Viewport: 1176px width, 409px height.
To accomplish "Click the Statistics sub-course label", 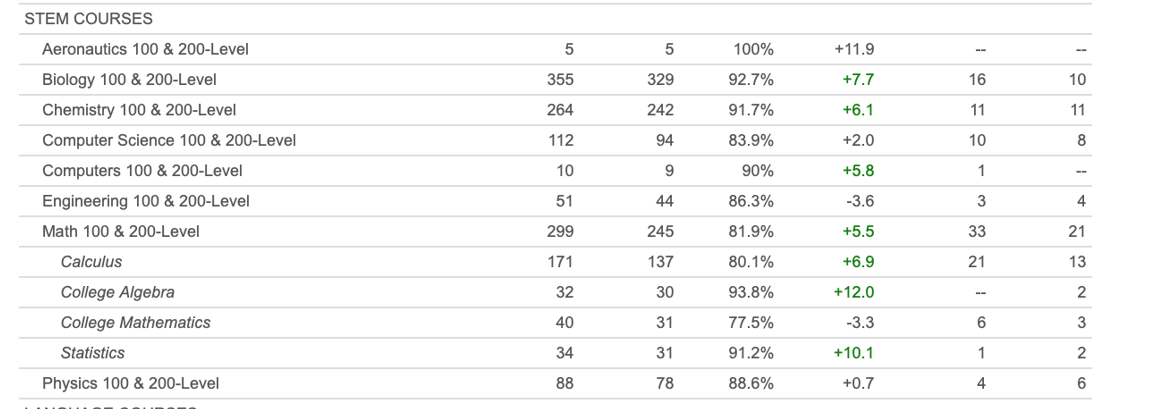I will pos(92,353).
